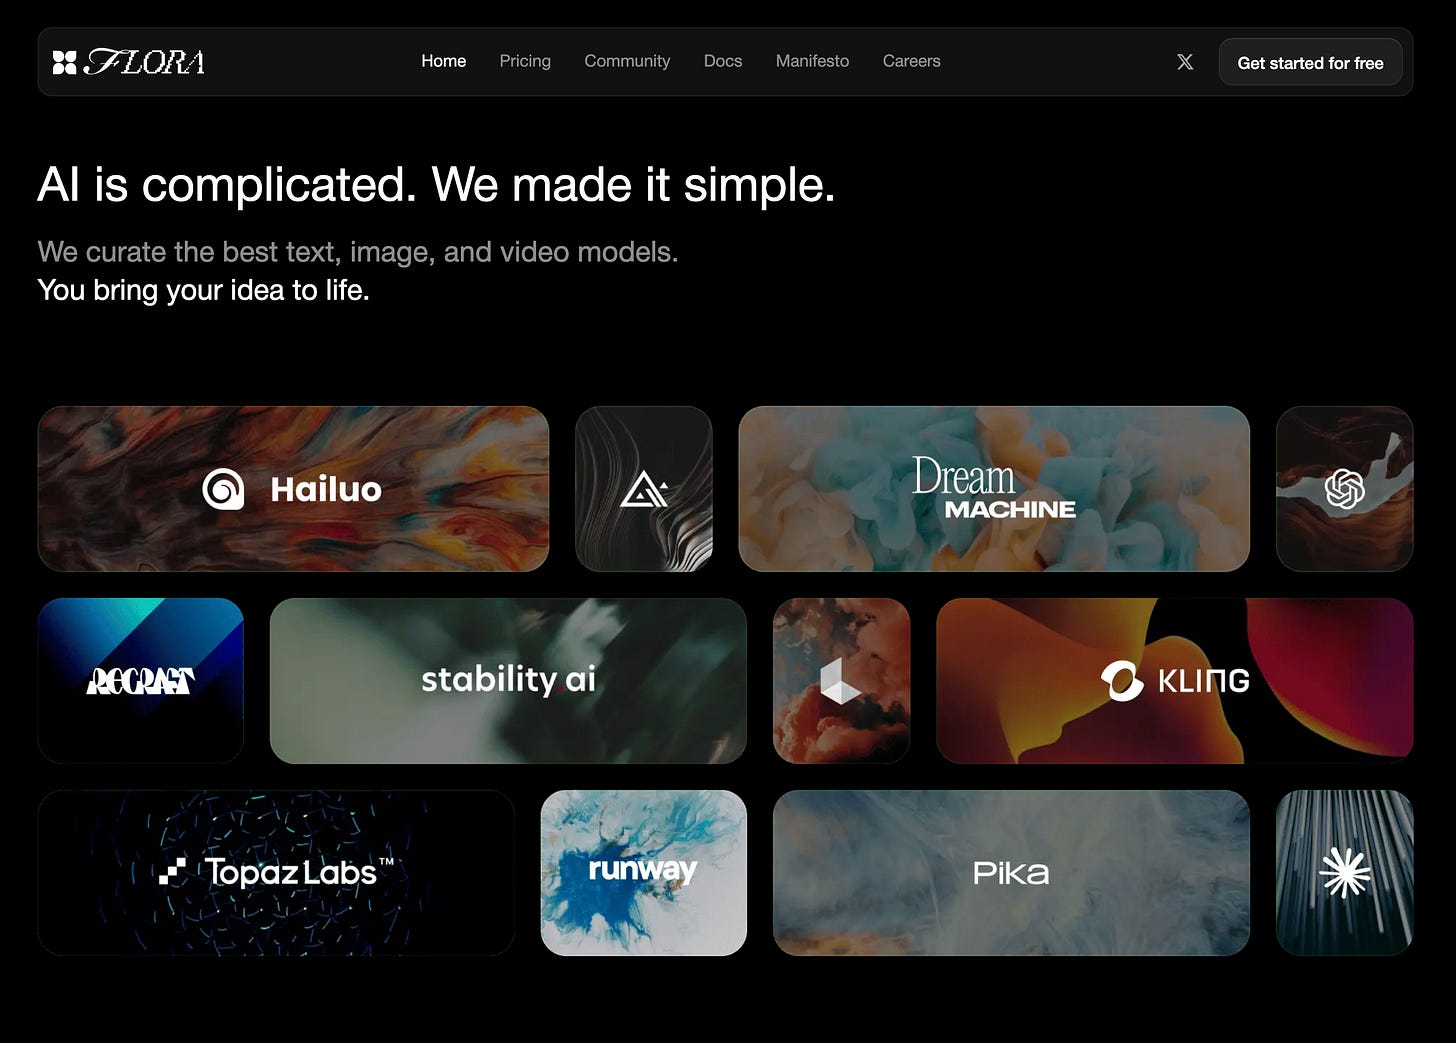
Task: Click the OpenAI knot logo card
Action: pyautogui.click(x=1344, y=489)
